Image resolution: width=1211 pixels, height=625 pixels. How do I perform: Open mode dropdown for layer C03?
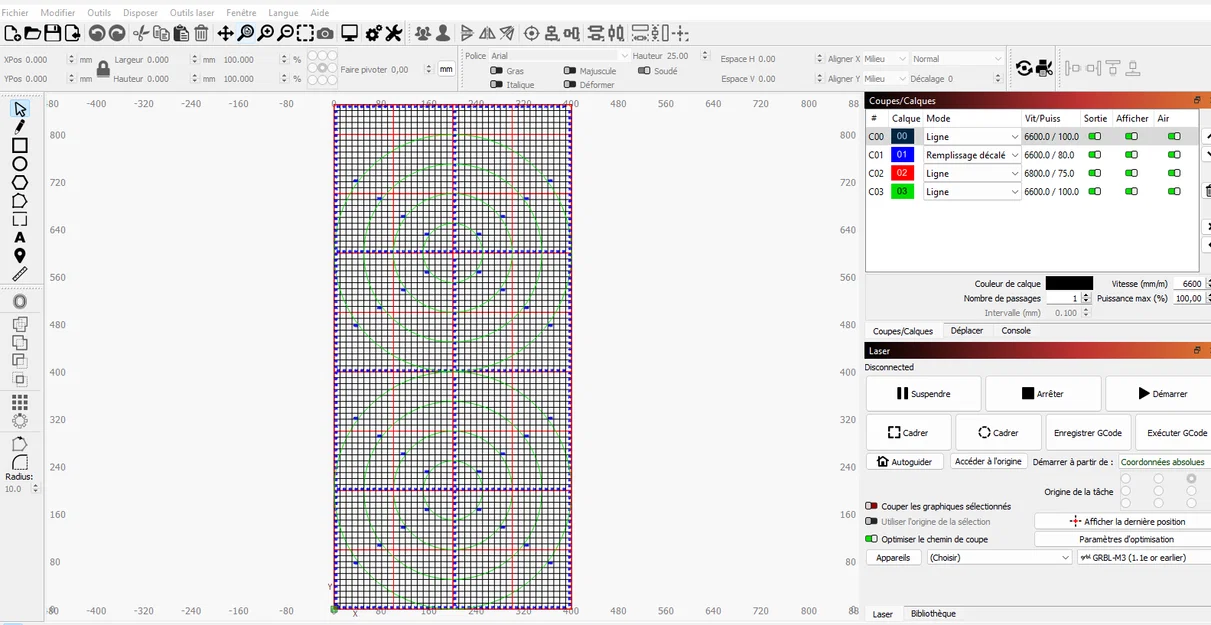pyautogui.click(x=971, y=192)
